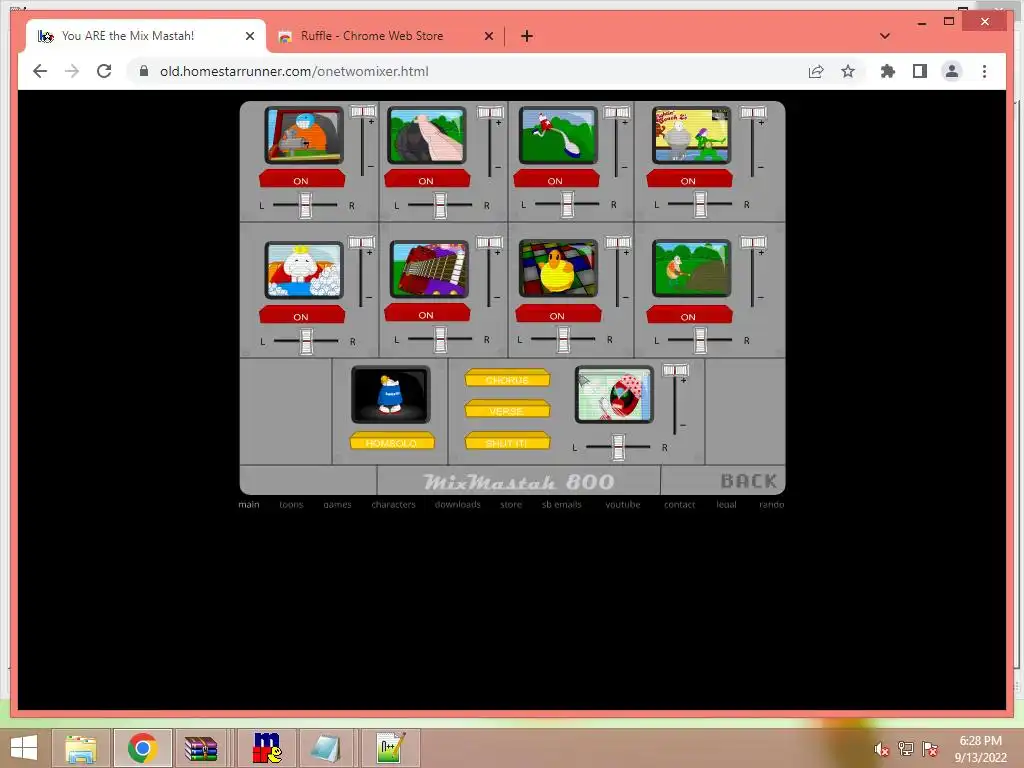Toggle ON button under hand-on-rock channel

[x=426, y=179]
